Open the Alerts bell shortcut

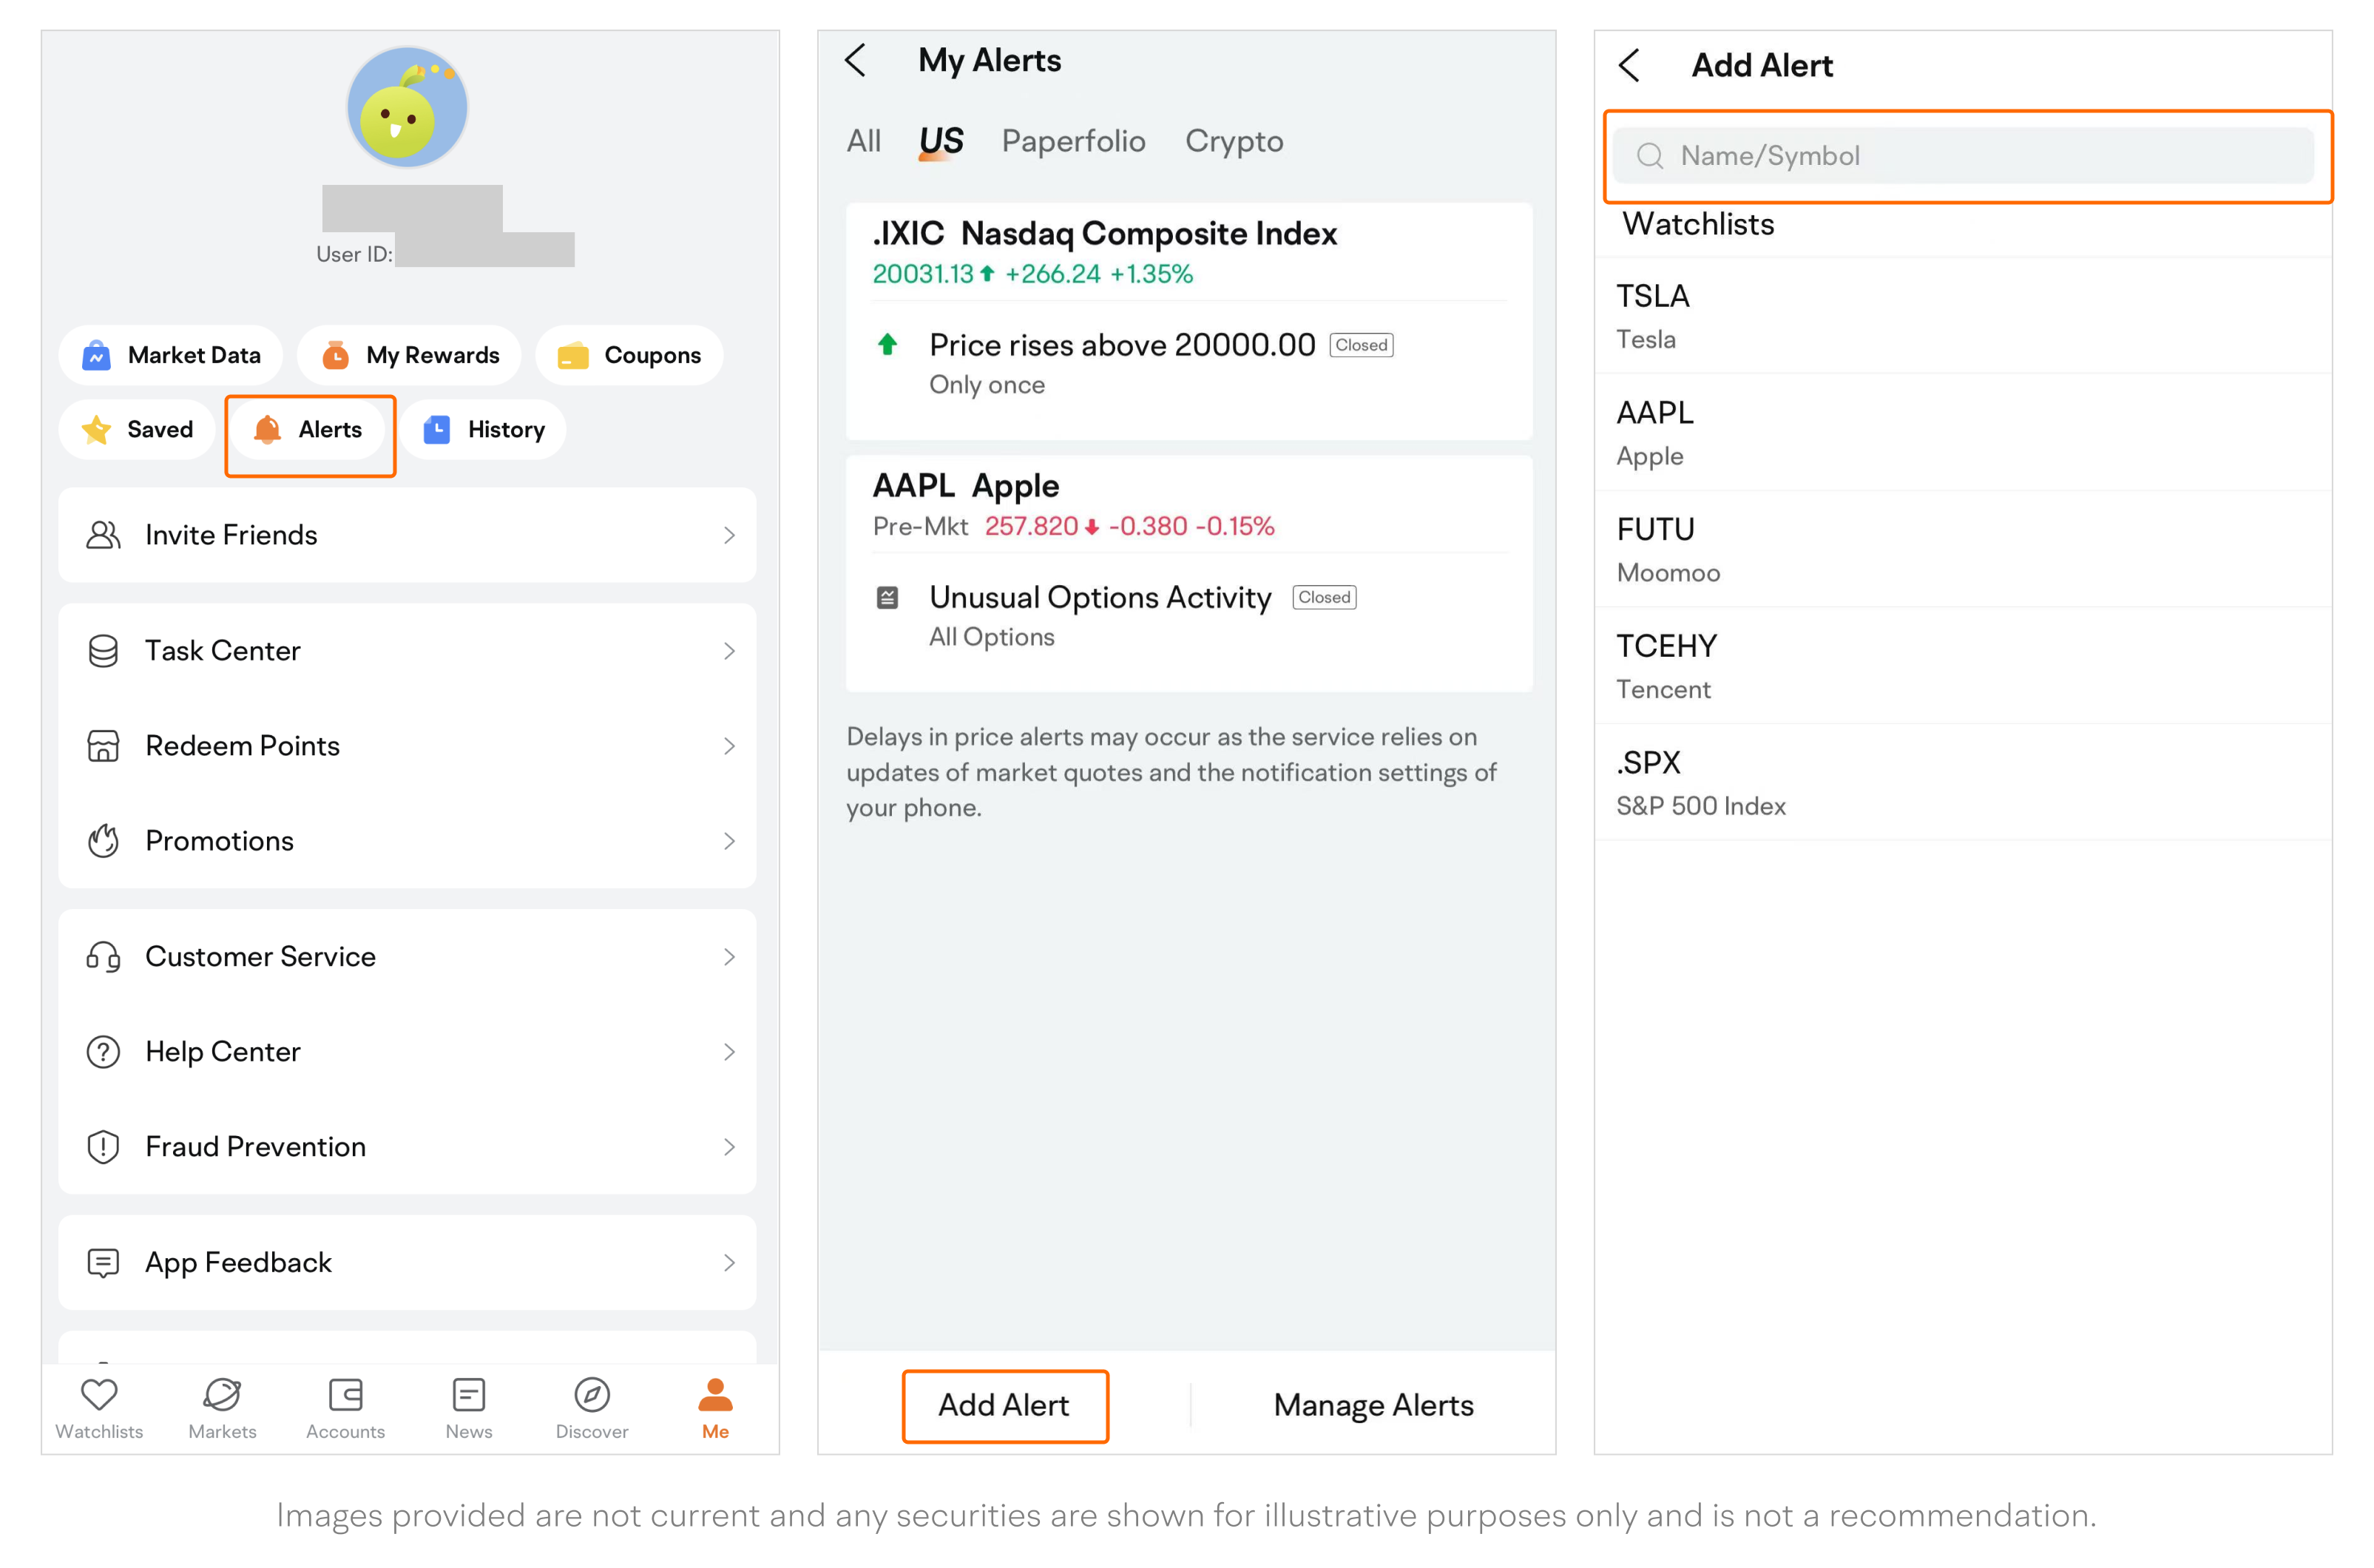(x=309, y=430)
